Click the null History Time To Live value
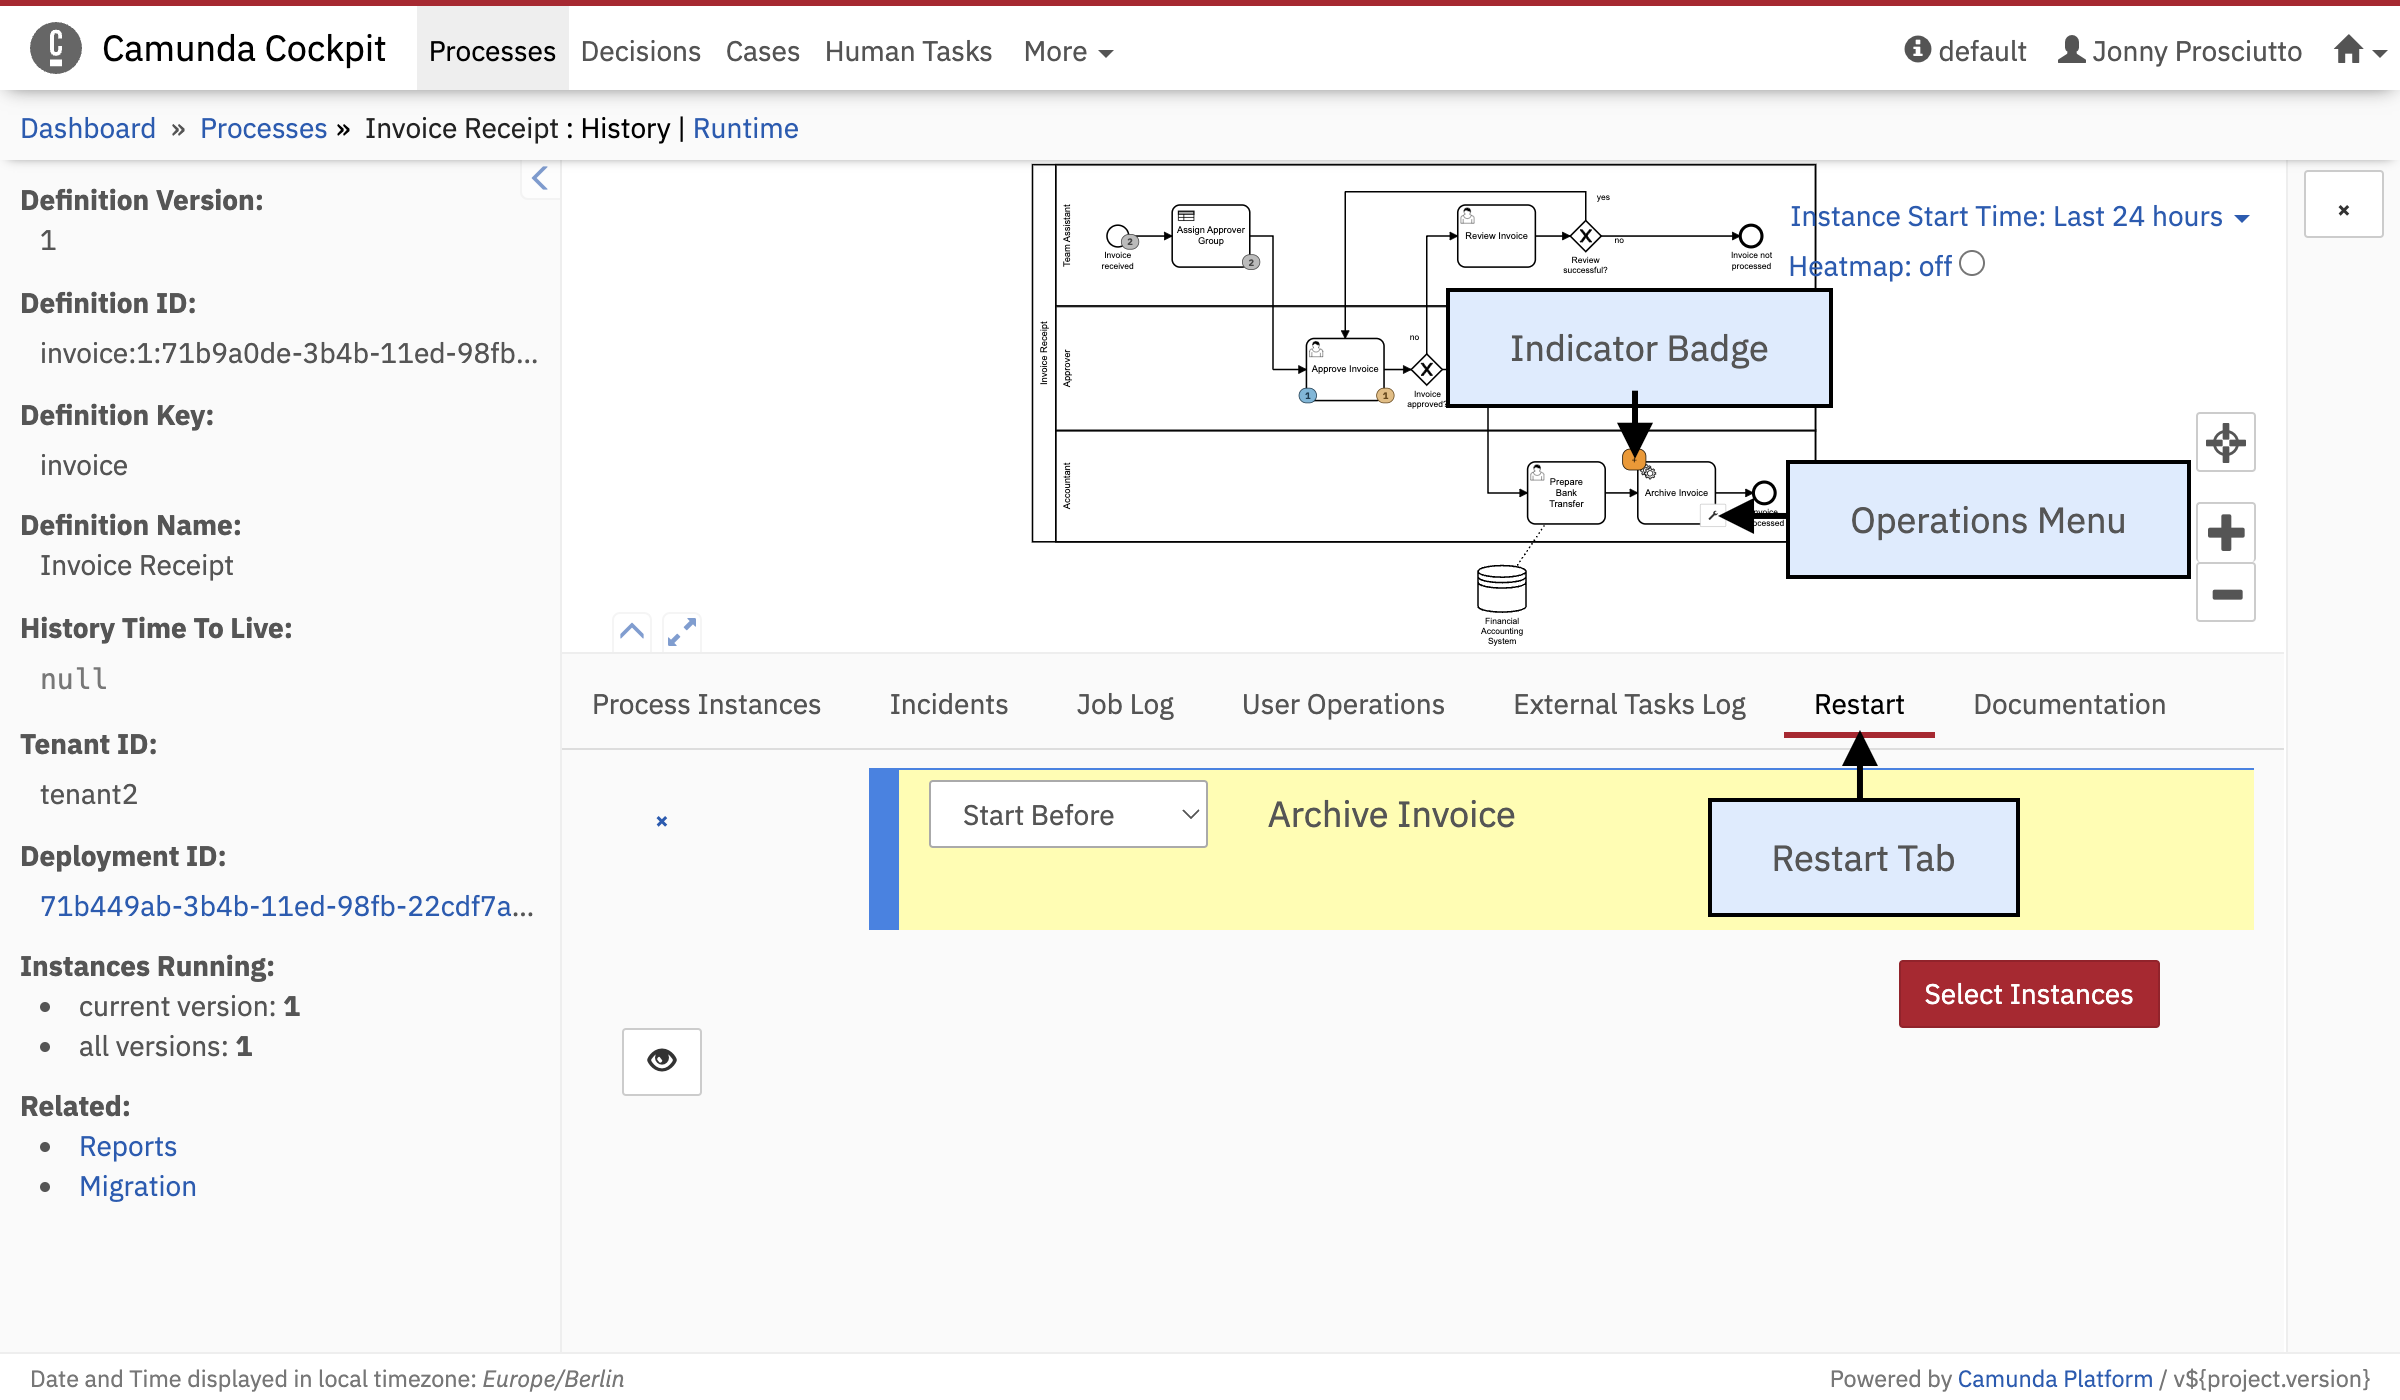The height and width of the screenshot is (1400, 2400). click(x=74, y=679)
